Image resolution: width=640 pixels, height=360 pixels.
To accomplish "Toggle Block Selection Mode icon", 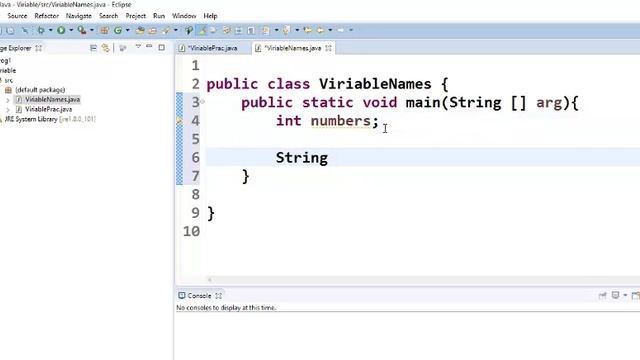I will click(x=239, y=30).
